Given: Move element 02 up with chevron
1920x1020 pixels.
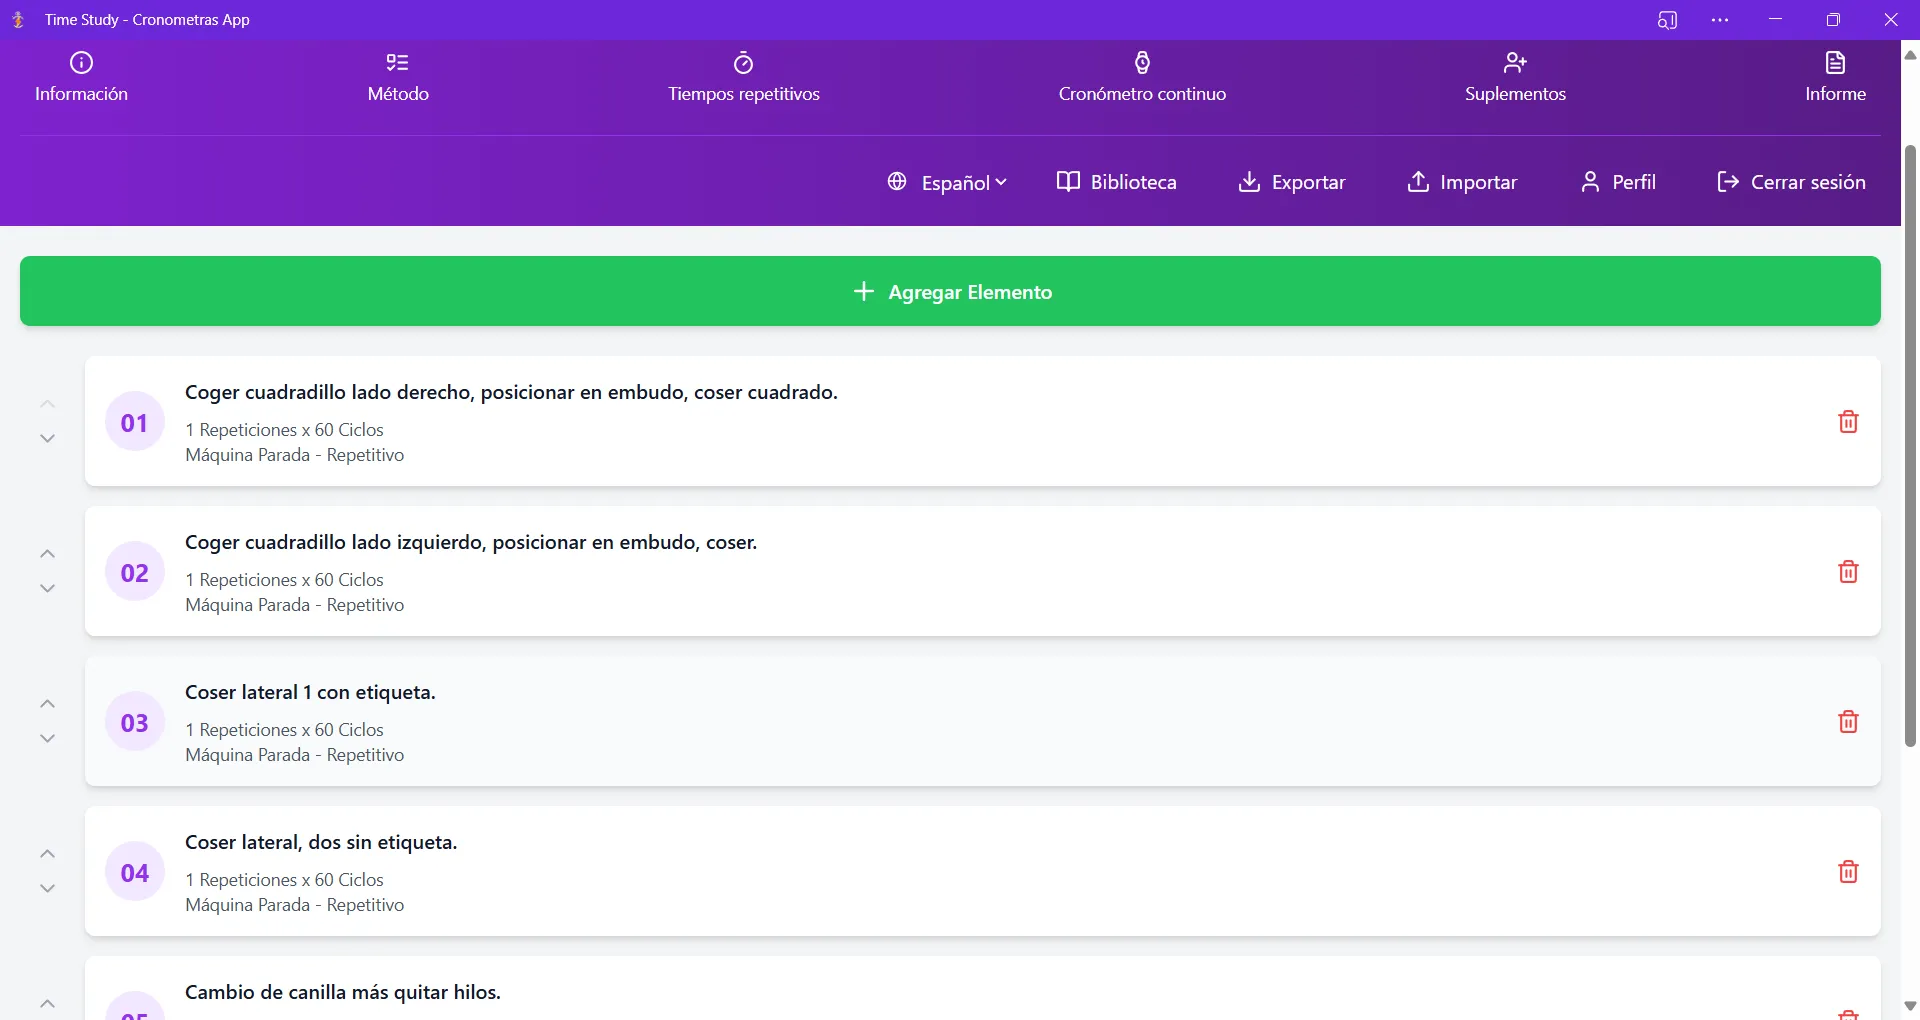Looking at the screenshot, I should [x=47, y=554].
